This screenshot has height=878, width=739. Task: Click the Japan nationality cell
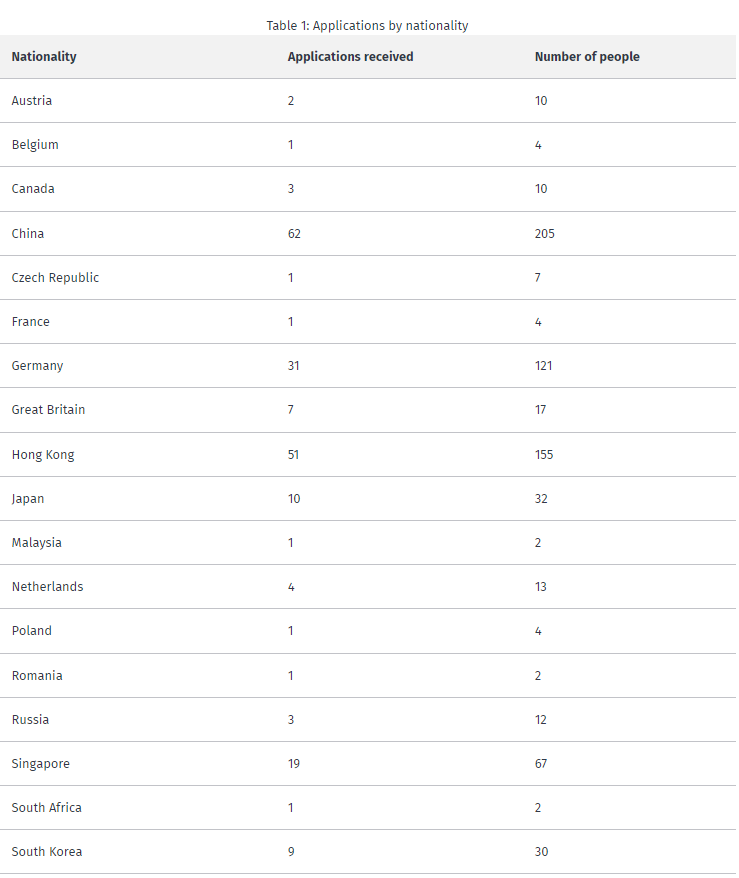point(28,499)
